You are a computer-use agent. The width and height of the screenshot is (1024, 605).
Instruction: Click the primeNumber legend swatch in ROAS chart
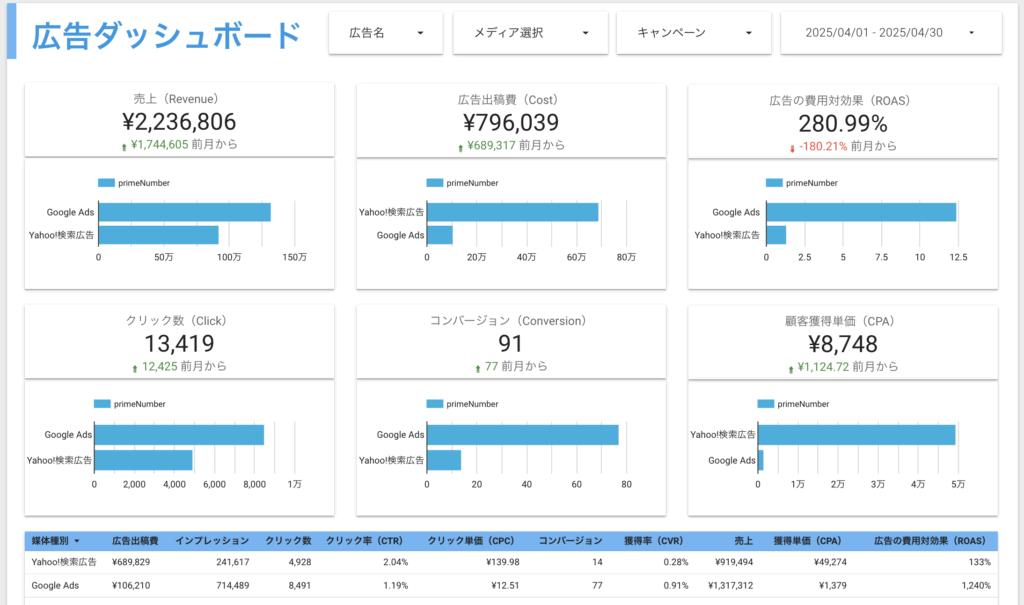773,183
